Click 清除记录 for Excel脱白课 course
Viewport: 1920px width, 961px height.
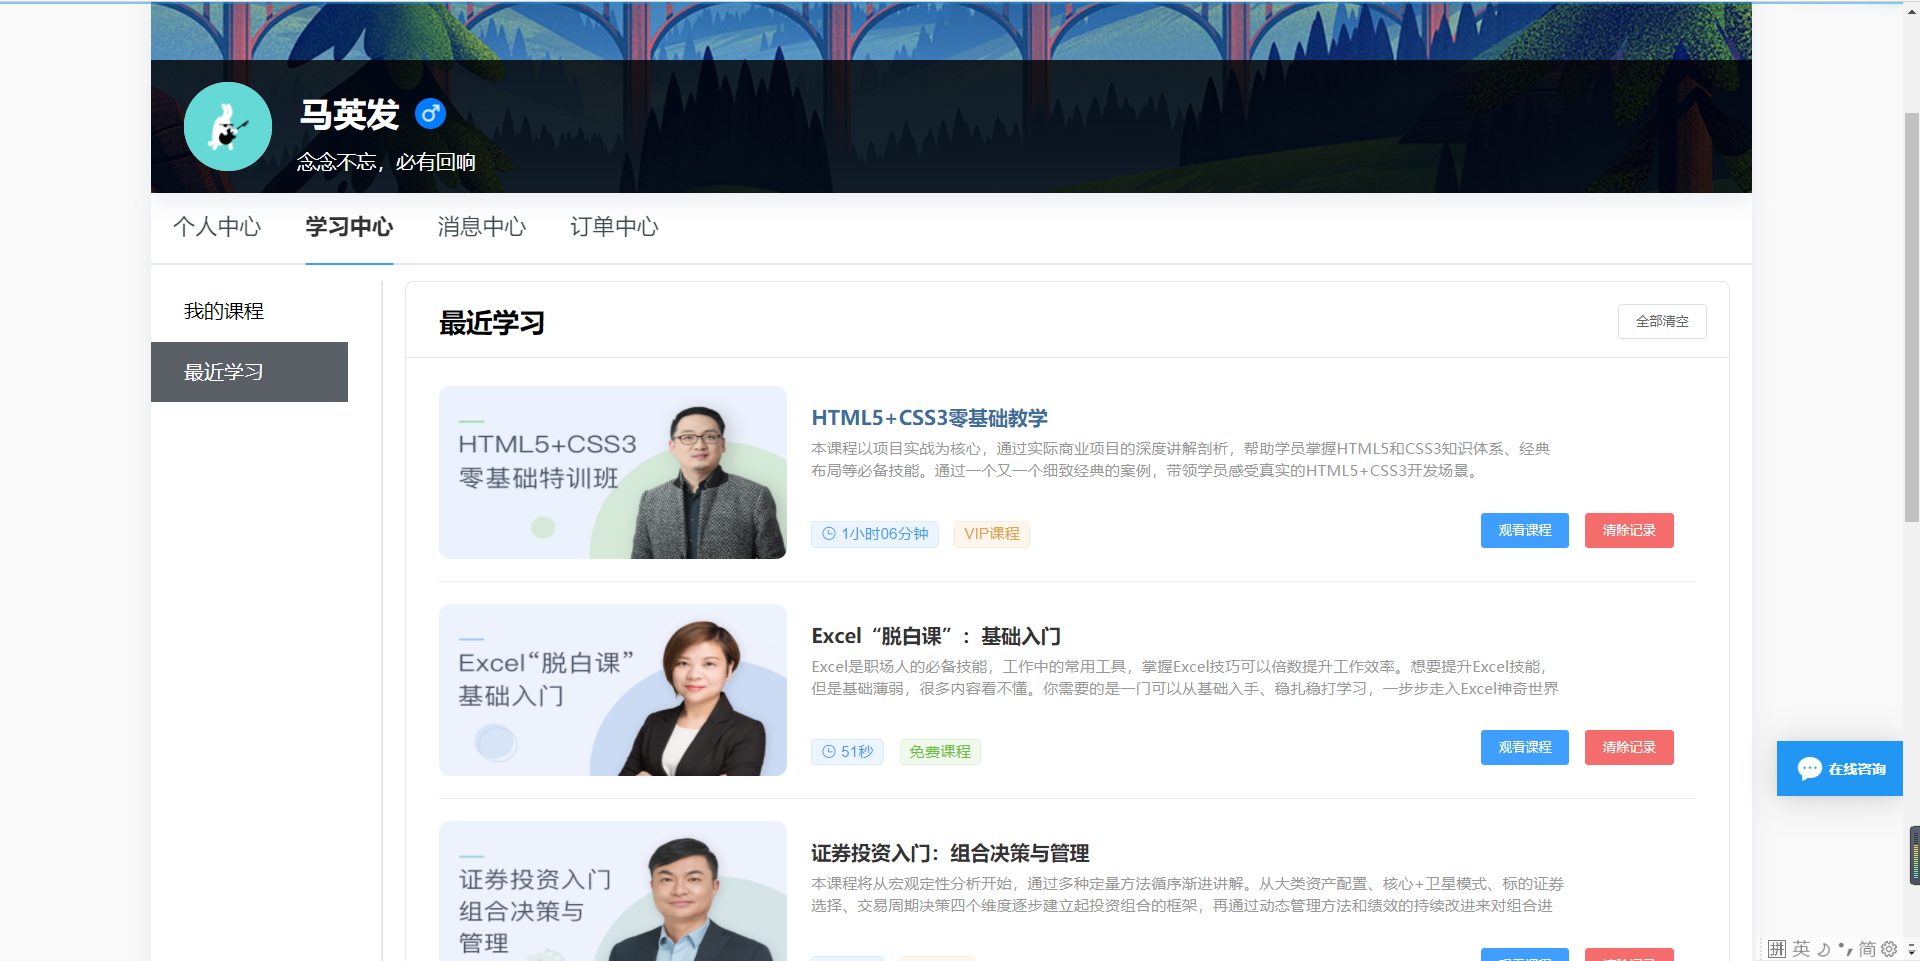1629,747
